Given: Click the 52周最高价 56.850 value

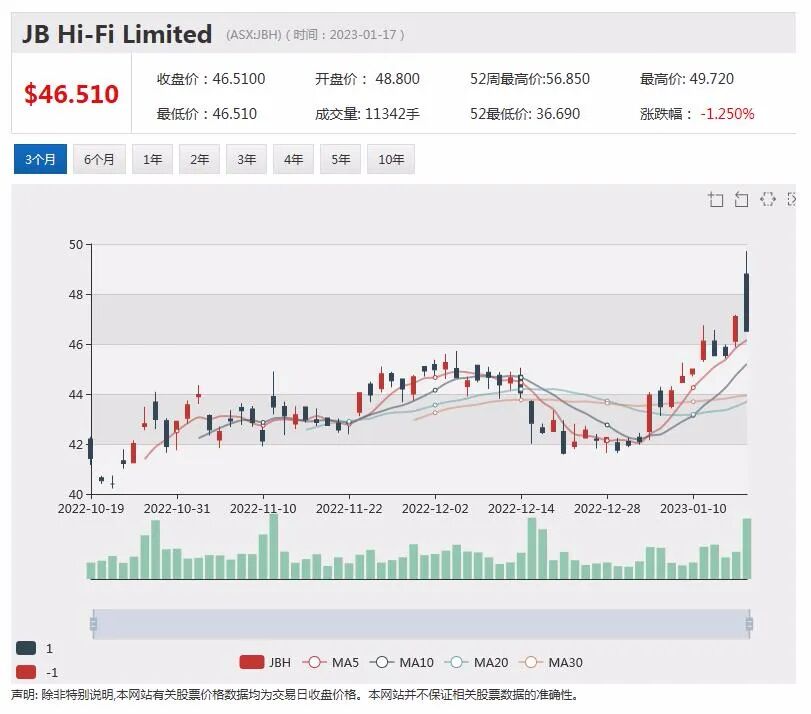Looking at the screenshot, I should [x=530, y=79].
